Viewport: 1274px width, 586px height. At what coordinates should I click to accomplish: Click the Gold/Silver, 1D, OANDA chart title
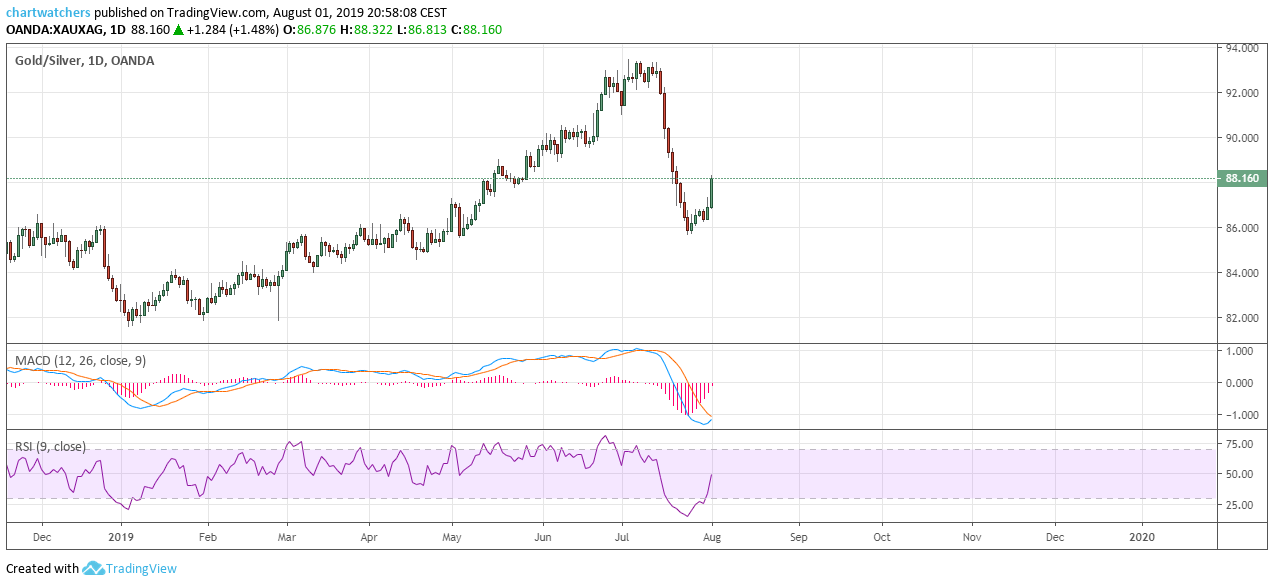point(84,61)
